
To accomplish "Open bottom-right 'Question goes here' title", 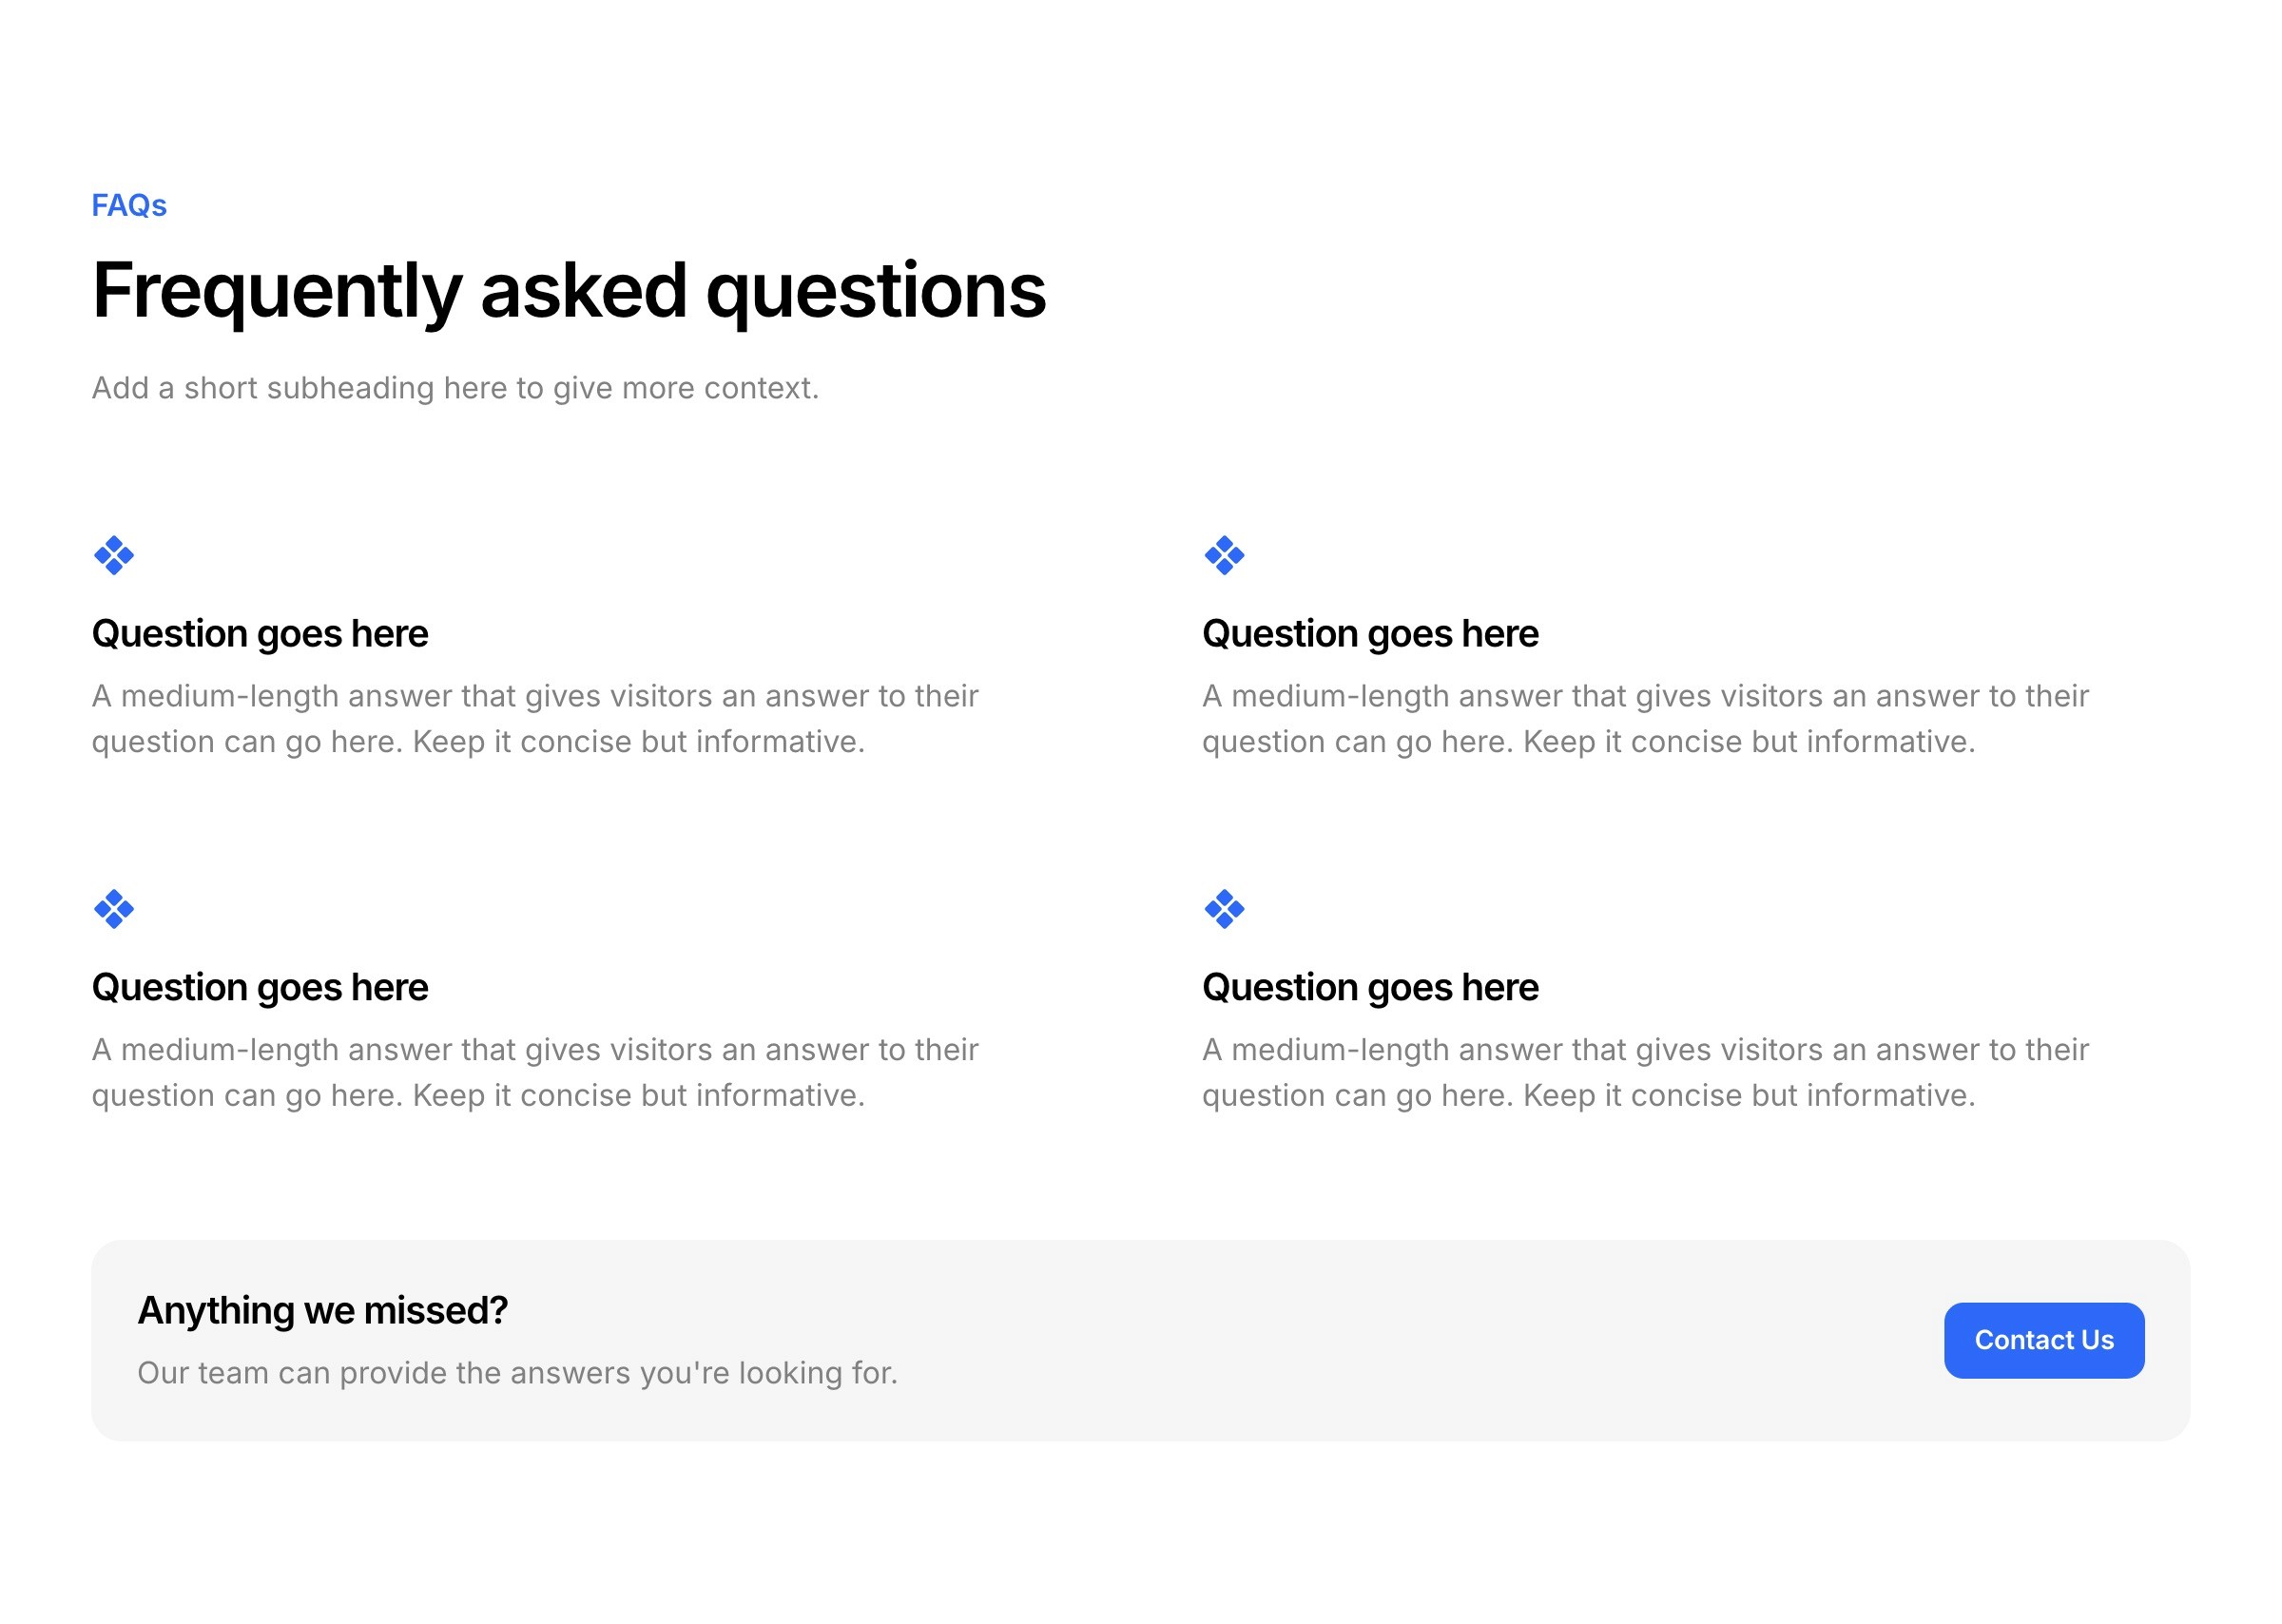I will [1369, 987].
